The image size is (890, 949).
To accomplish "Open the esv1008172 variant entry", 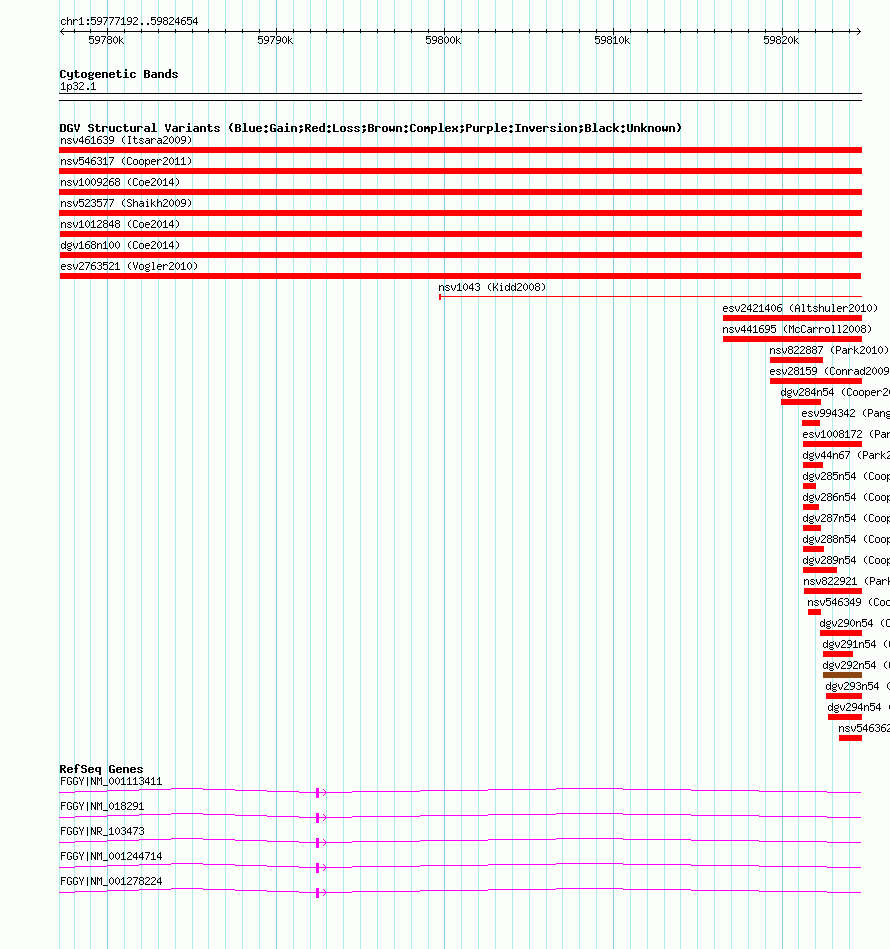I will point(846,435).
